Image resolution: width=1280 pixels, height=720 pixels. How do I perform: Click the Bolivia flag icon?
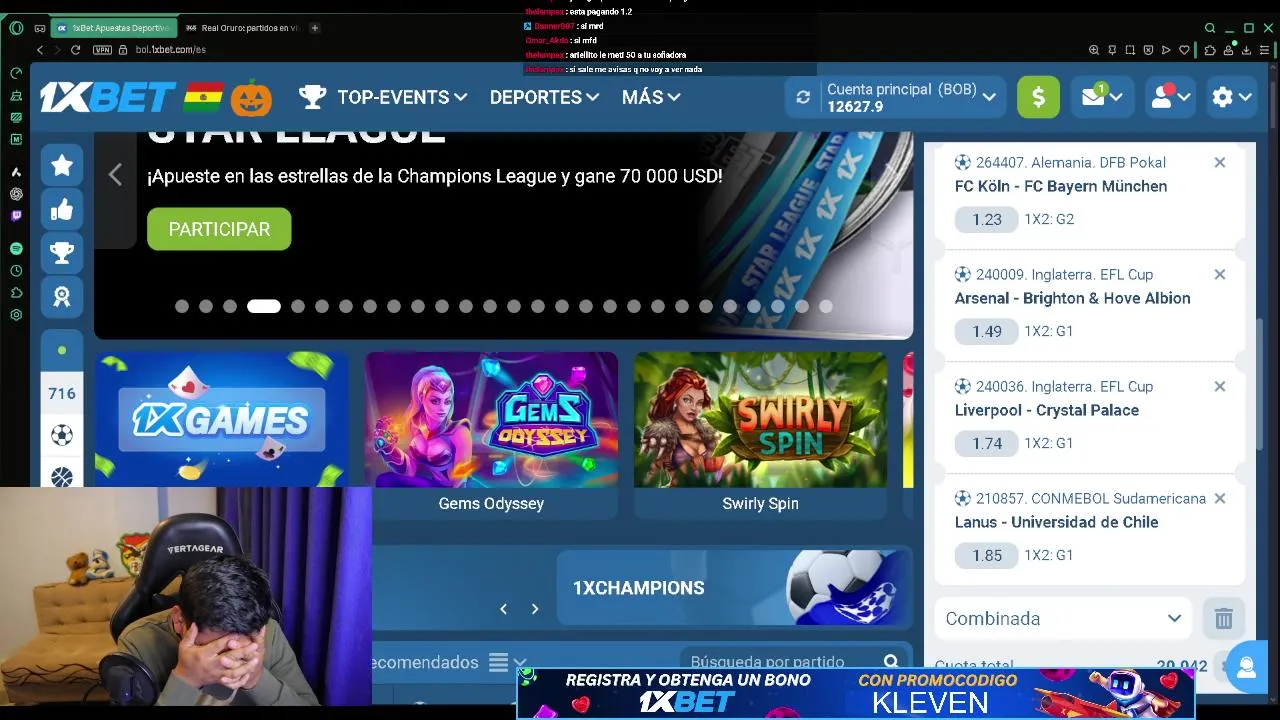(203, 97)
